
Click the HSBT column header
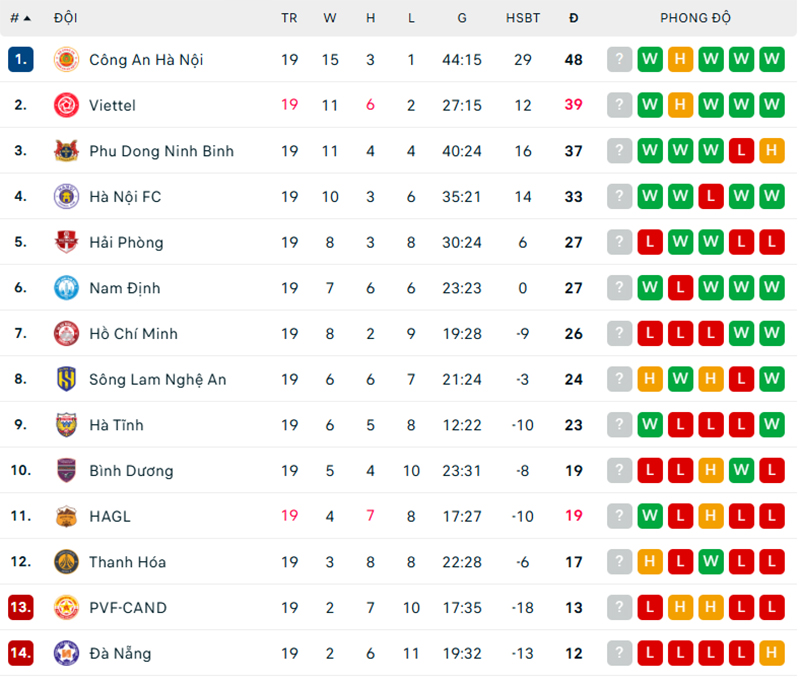[523, 18]
